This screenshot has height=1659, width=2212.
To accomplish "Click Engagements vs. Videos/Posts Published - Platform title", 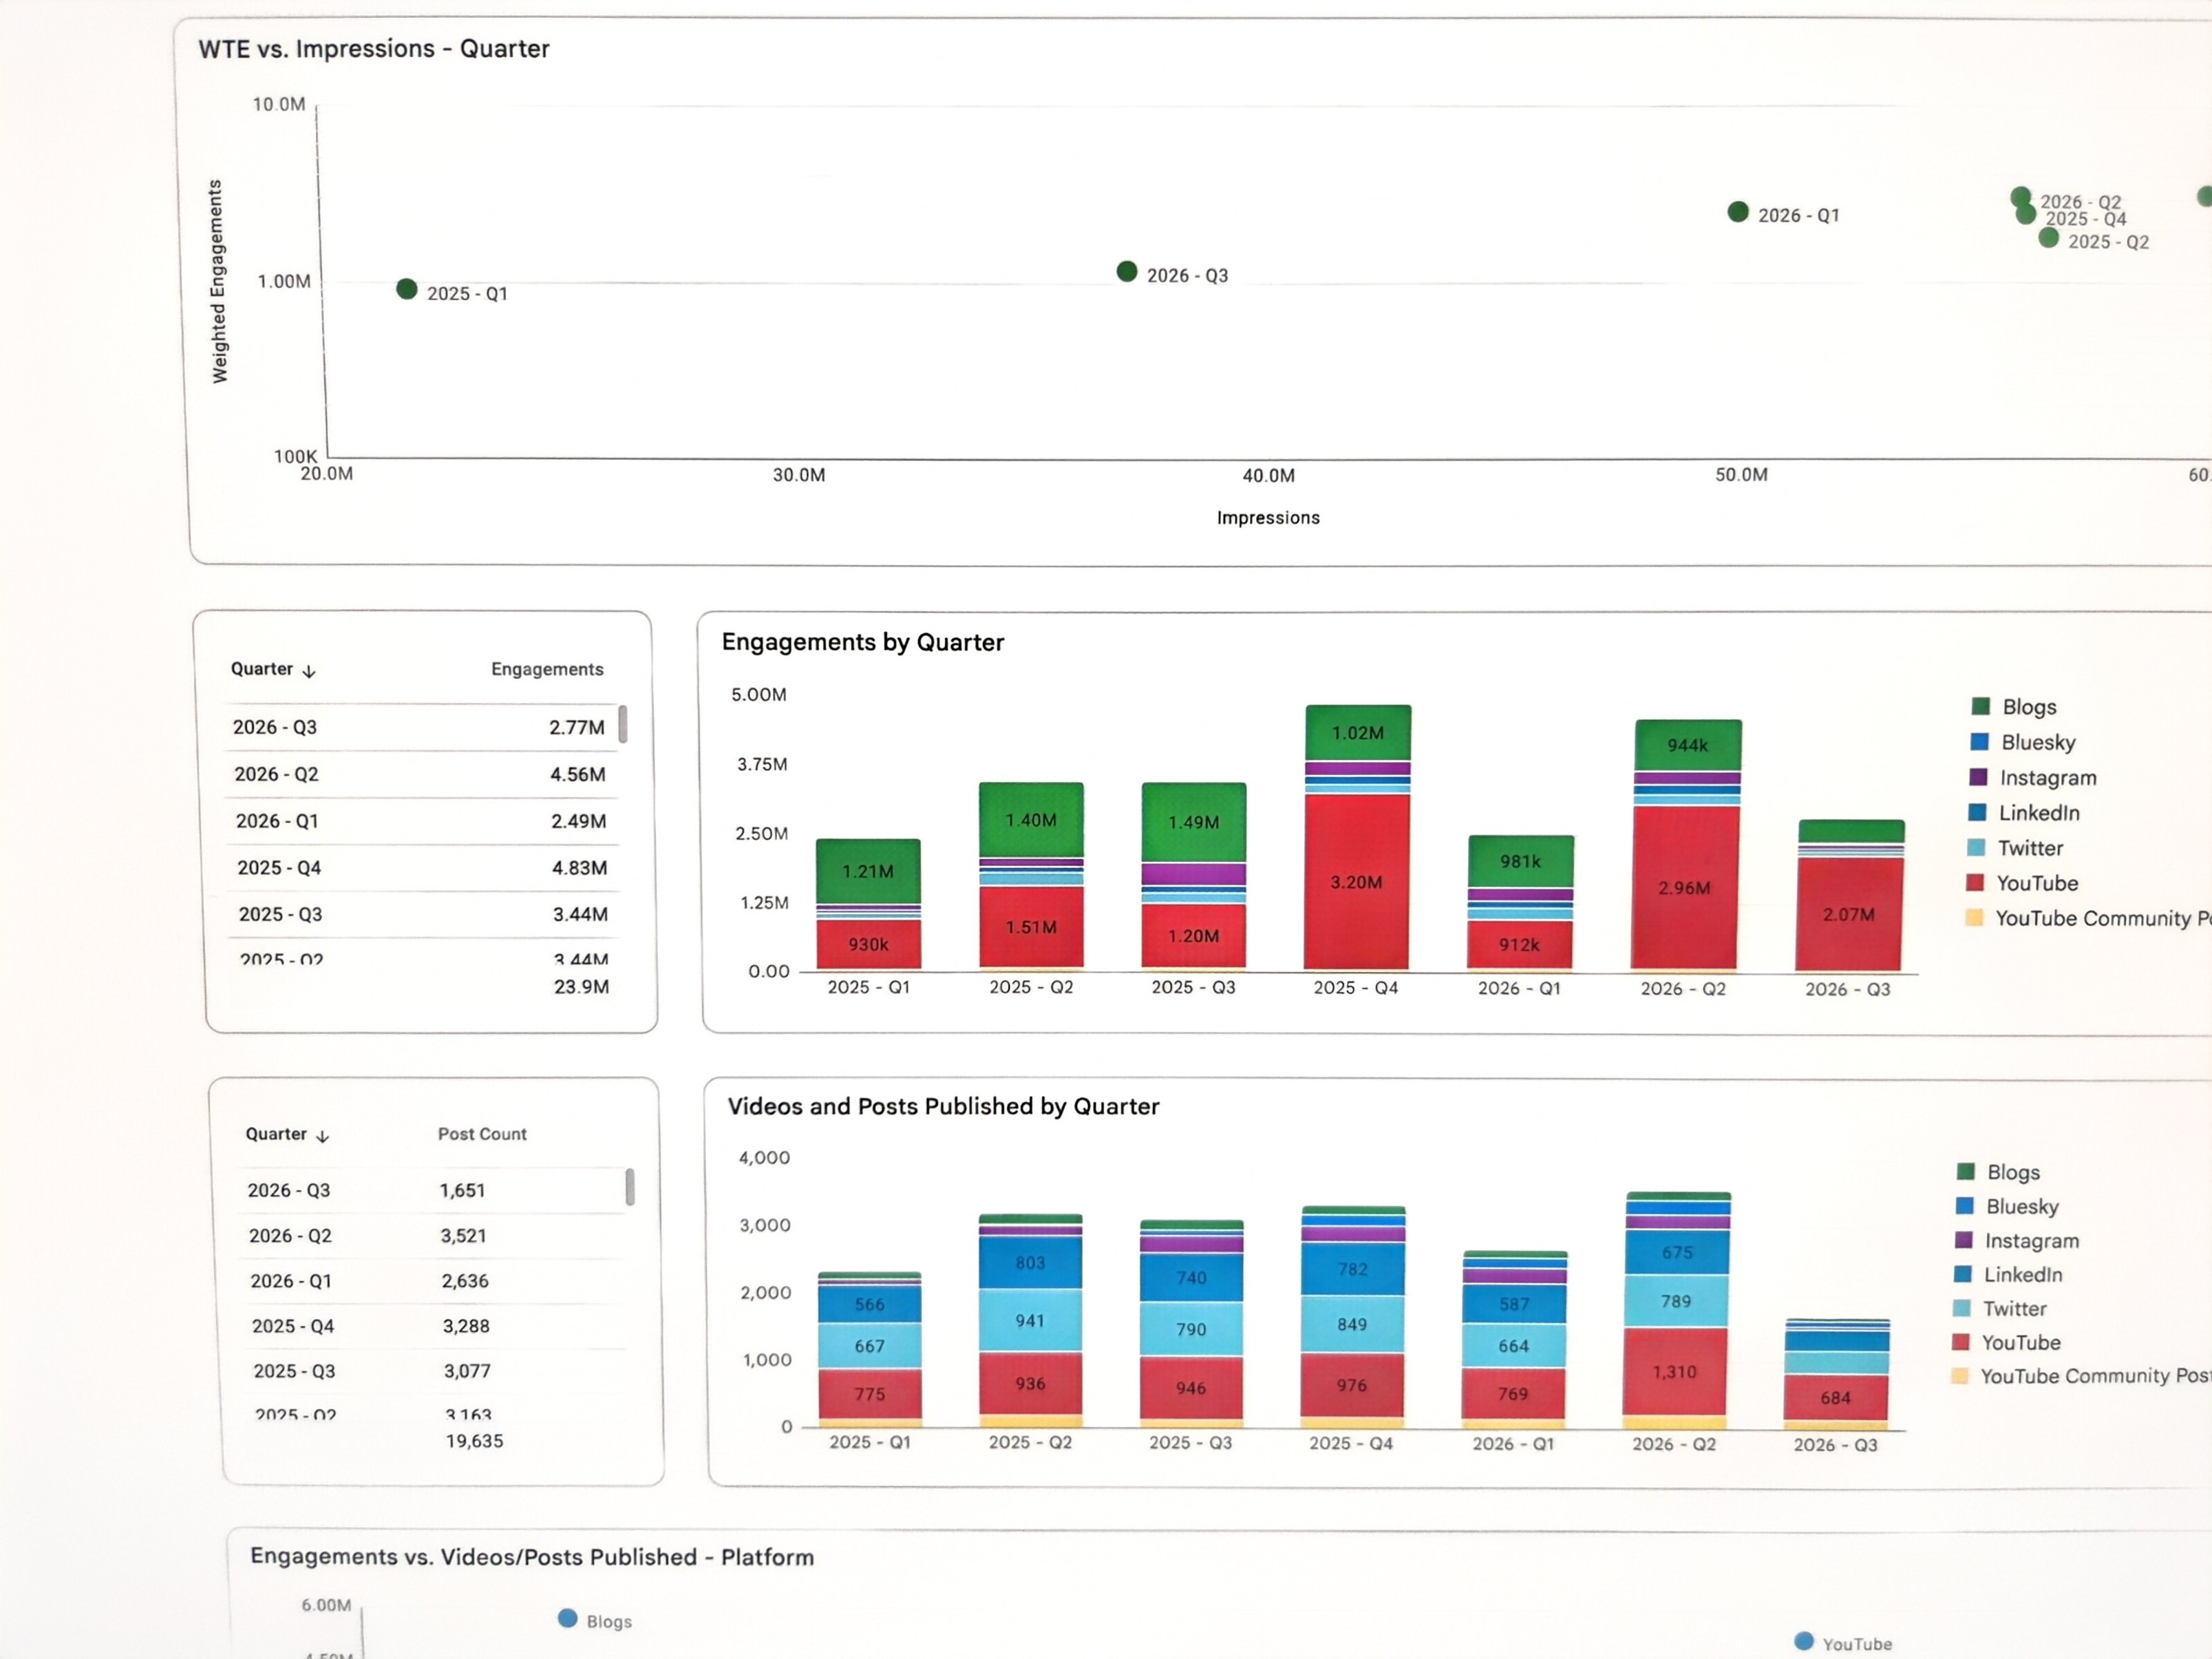I will click(532, 1557).
